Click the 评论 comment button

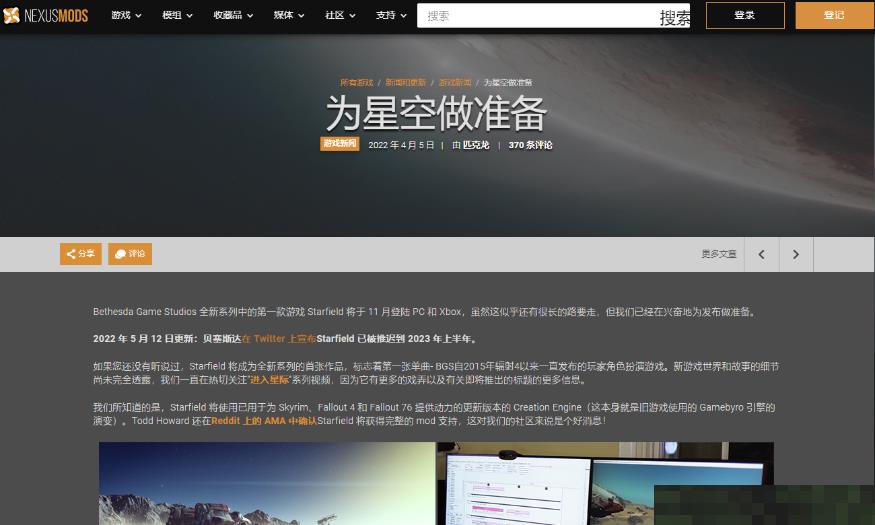pyautogui.click(x=130, y=254)
